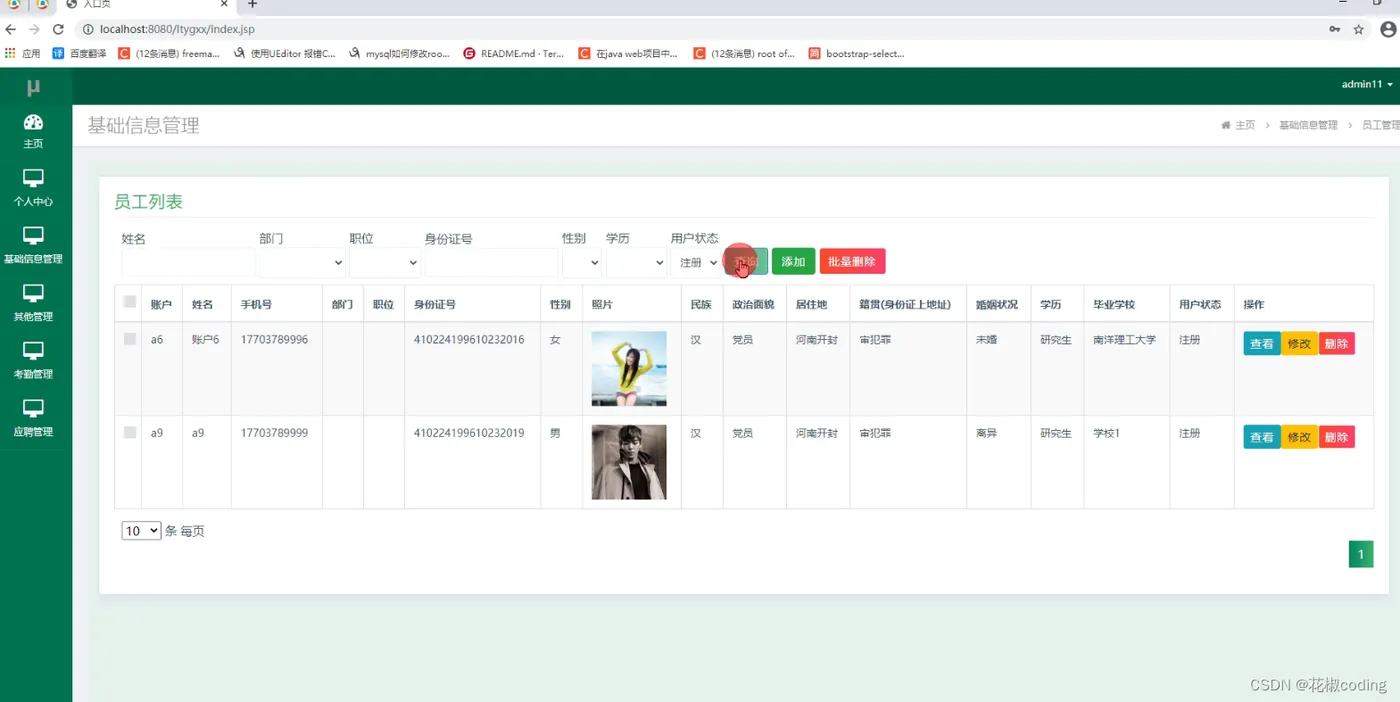This screenshot has height=702, width=1400.
Task: Check the checkbox for row a6
Action: 130,340
